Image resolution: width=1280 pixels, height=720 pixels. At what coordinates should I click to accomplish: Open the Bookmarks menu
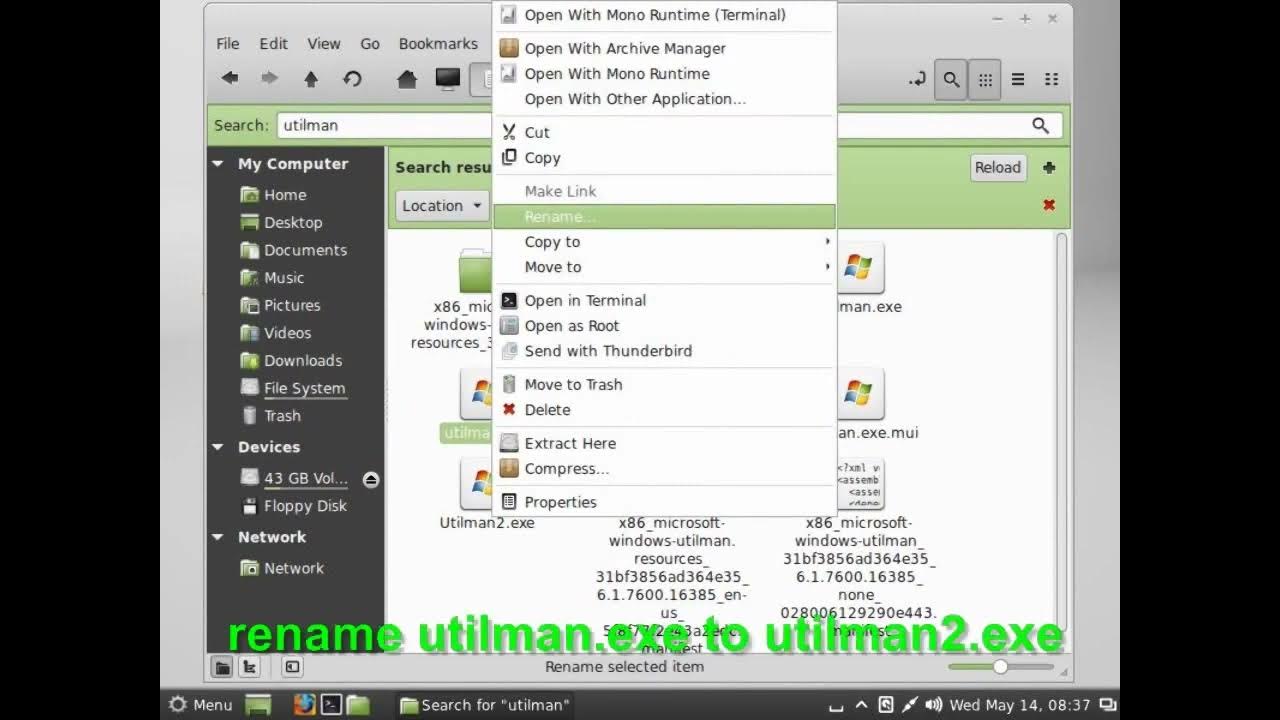[x=438, y=44]
